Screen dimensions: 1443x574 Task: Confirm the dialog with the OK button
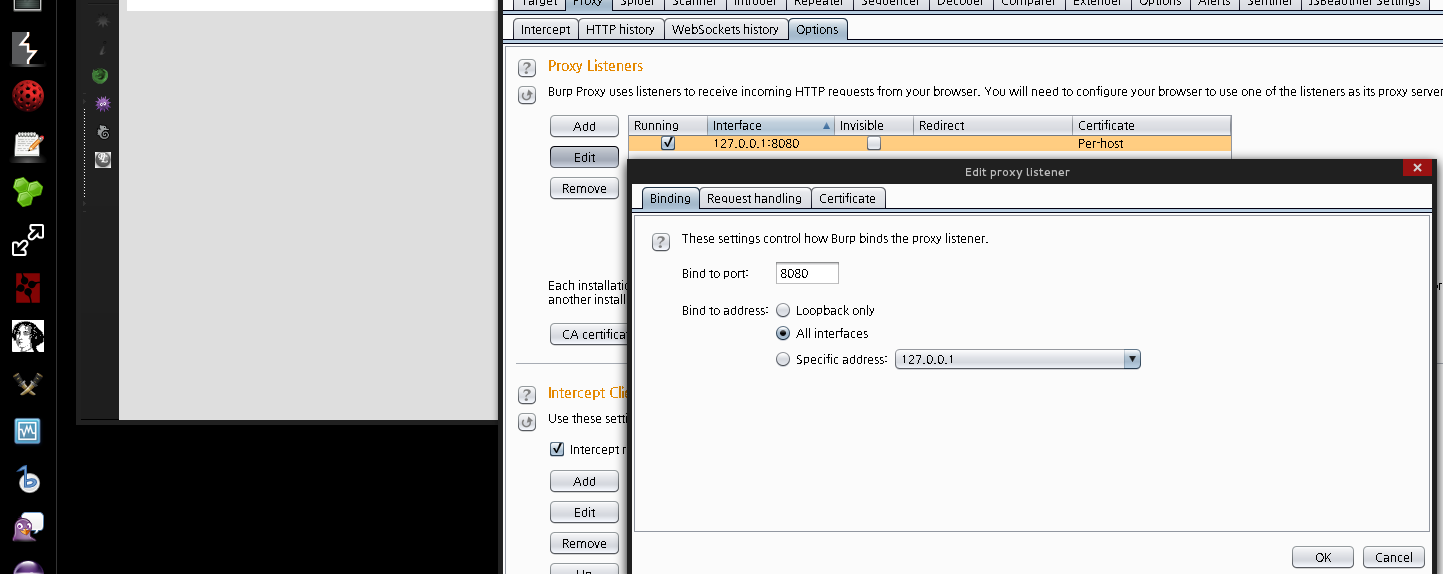point(1323,557)
